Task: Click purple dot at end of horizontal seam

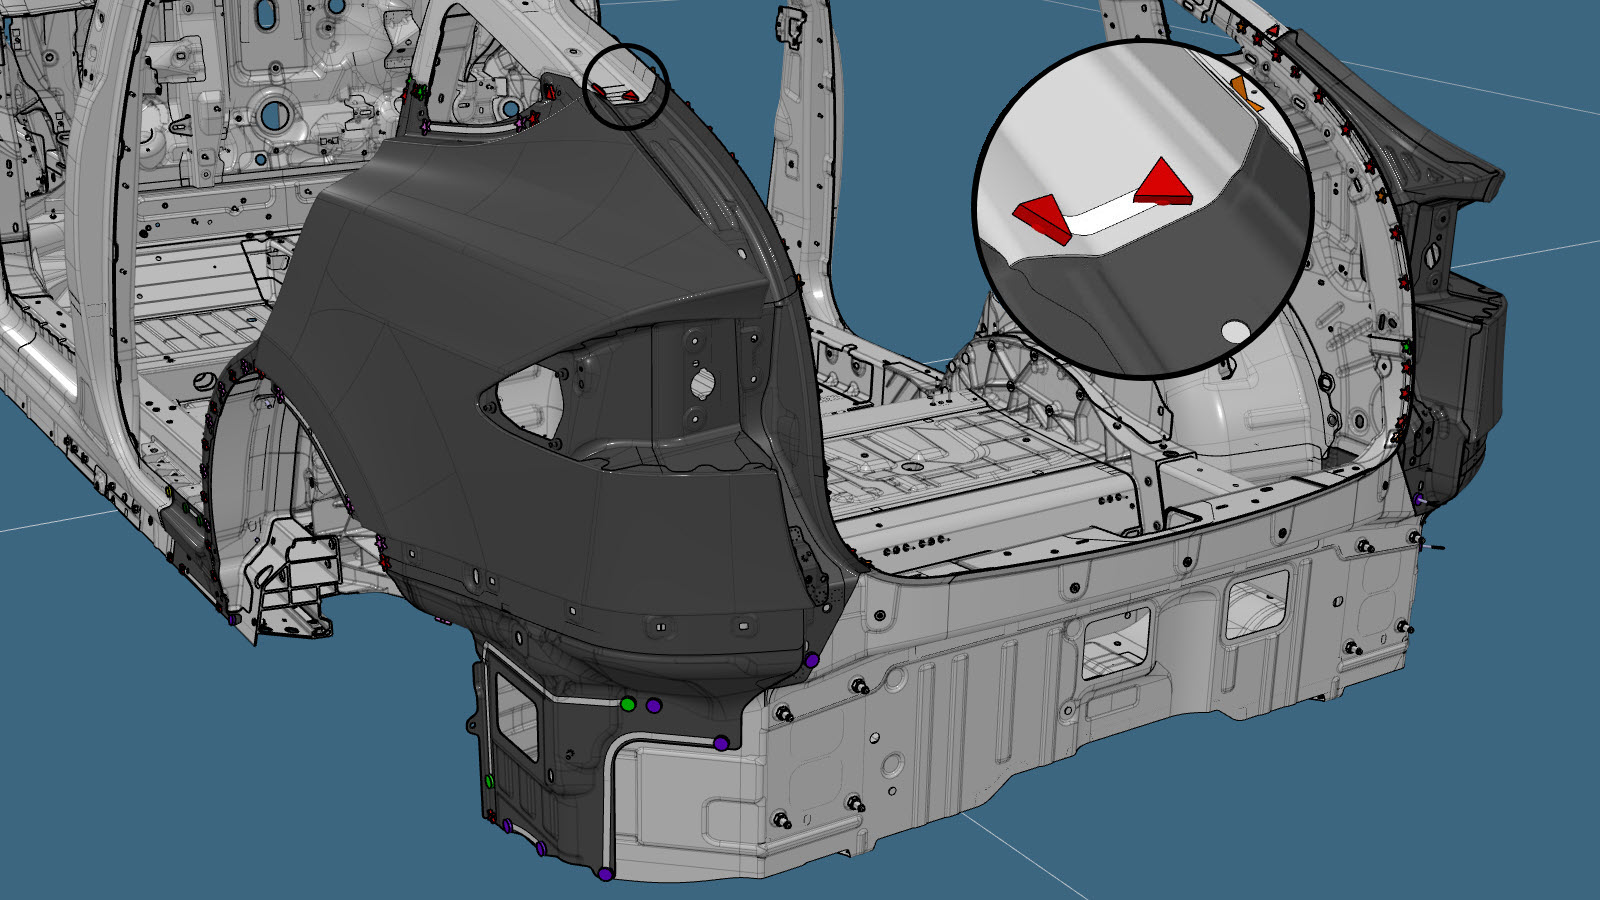Action: point(721,743)
